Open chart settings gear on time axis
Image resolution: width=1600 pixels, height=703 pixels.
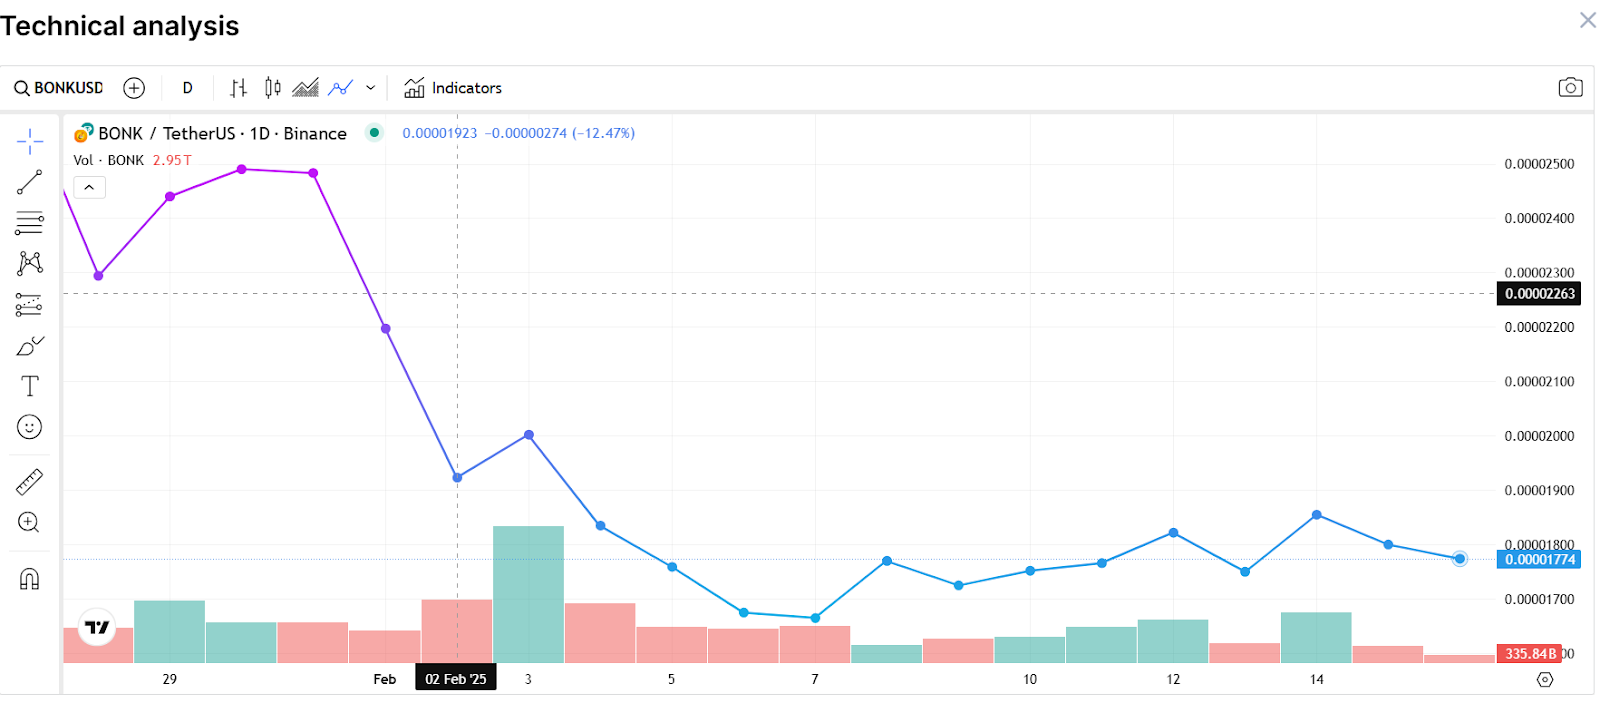pos(1545,679)
